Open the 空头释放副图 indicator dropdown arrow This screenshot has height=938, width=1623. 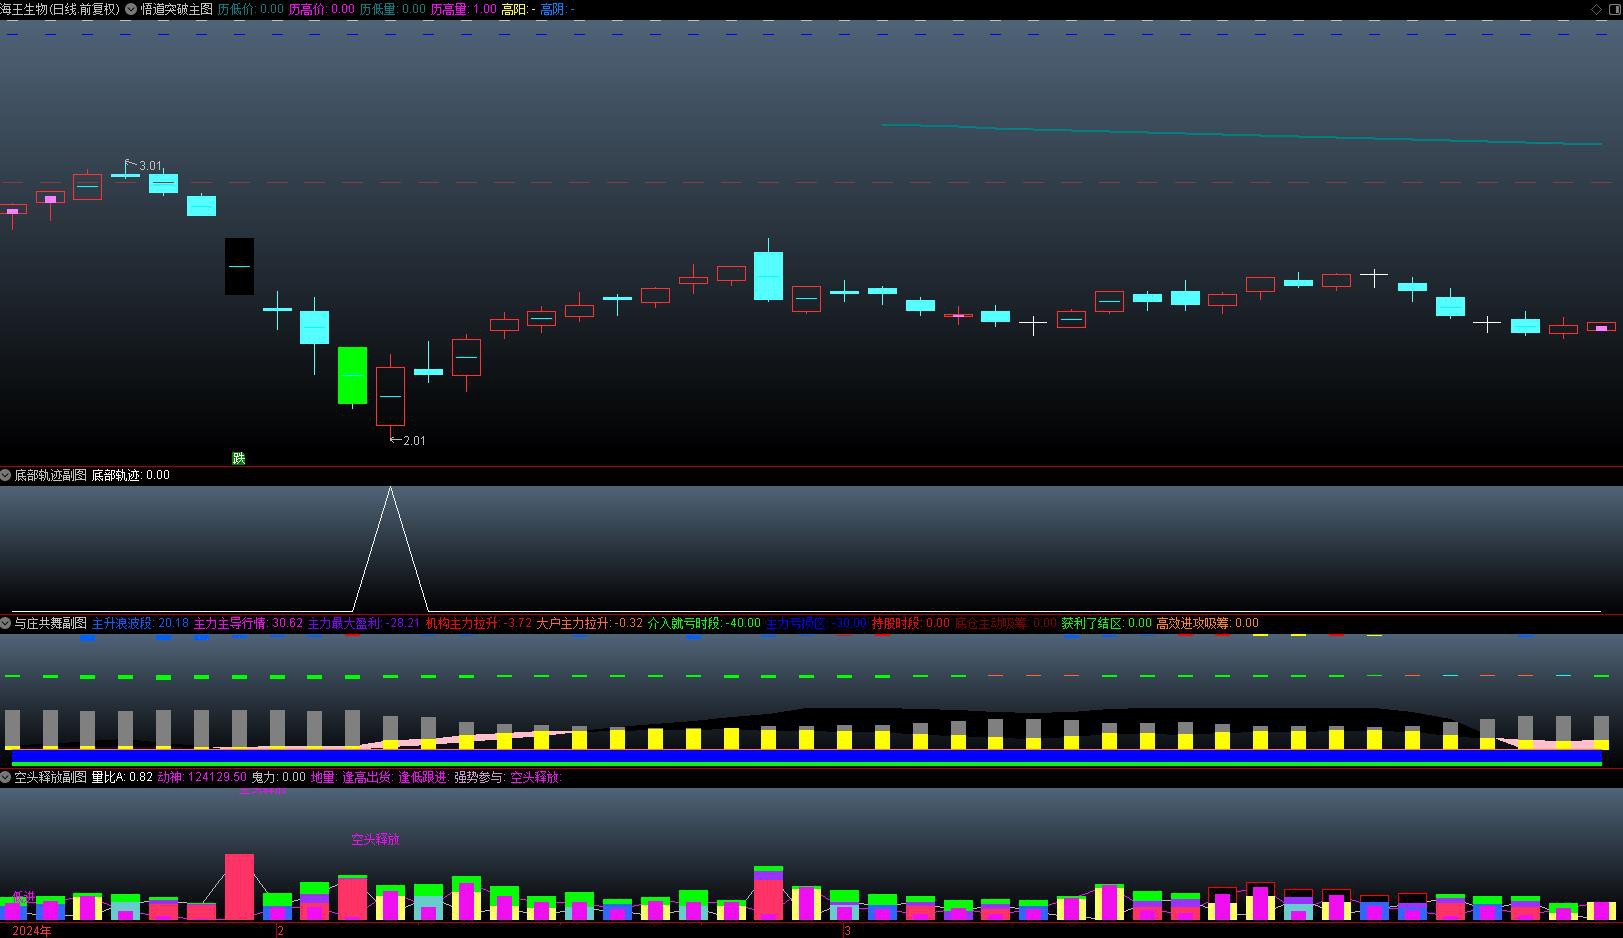6,777
